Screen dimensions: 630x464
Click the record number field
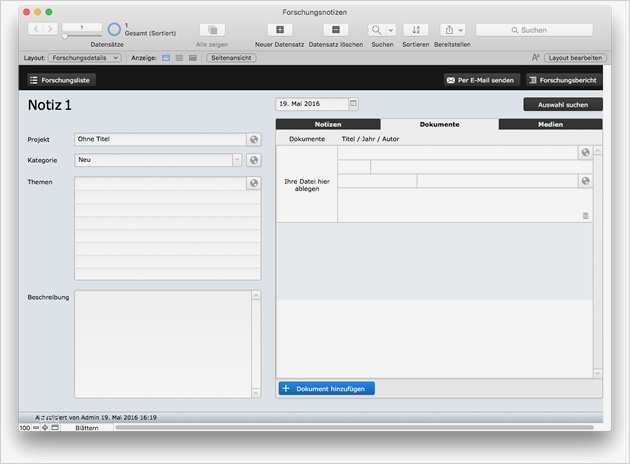point(82,27)
